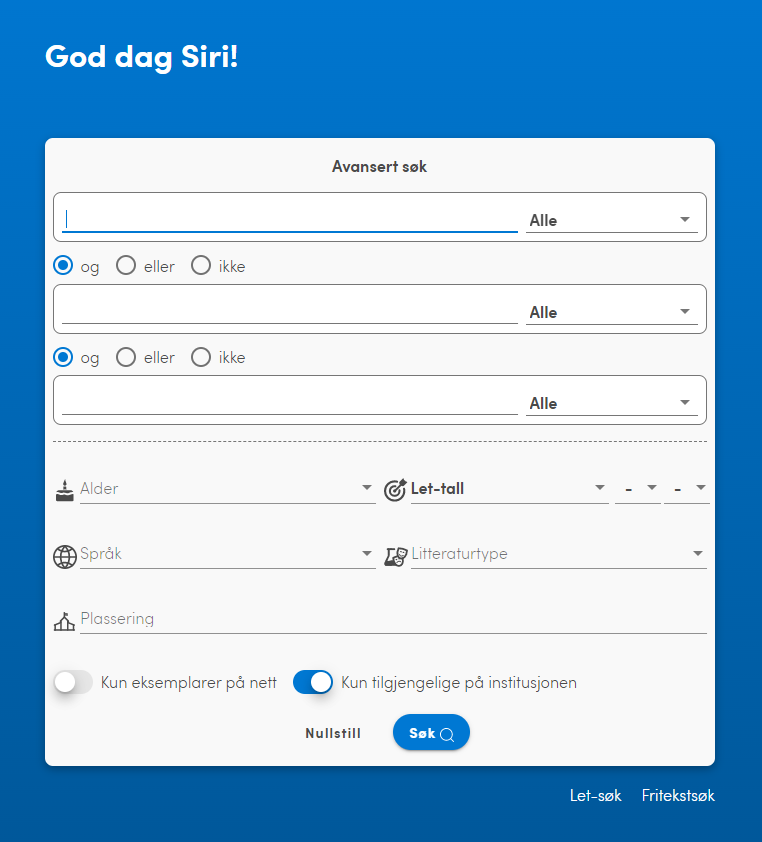Expand the Språk dropdown

coord(228,554)
